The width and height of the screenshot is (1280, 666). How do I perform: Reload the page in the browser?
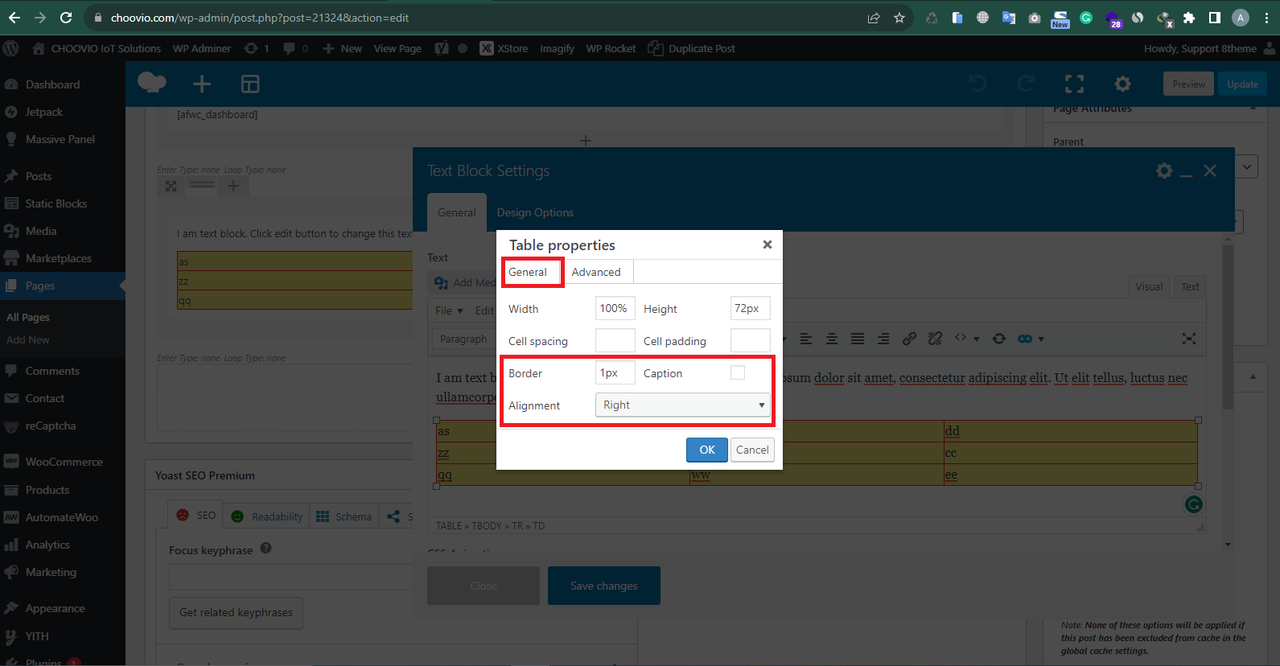pyautogui.click(x=66, y=18)
